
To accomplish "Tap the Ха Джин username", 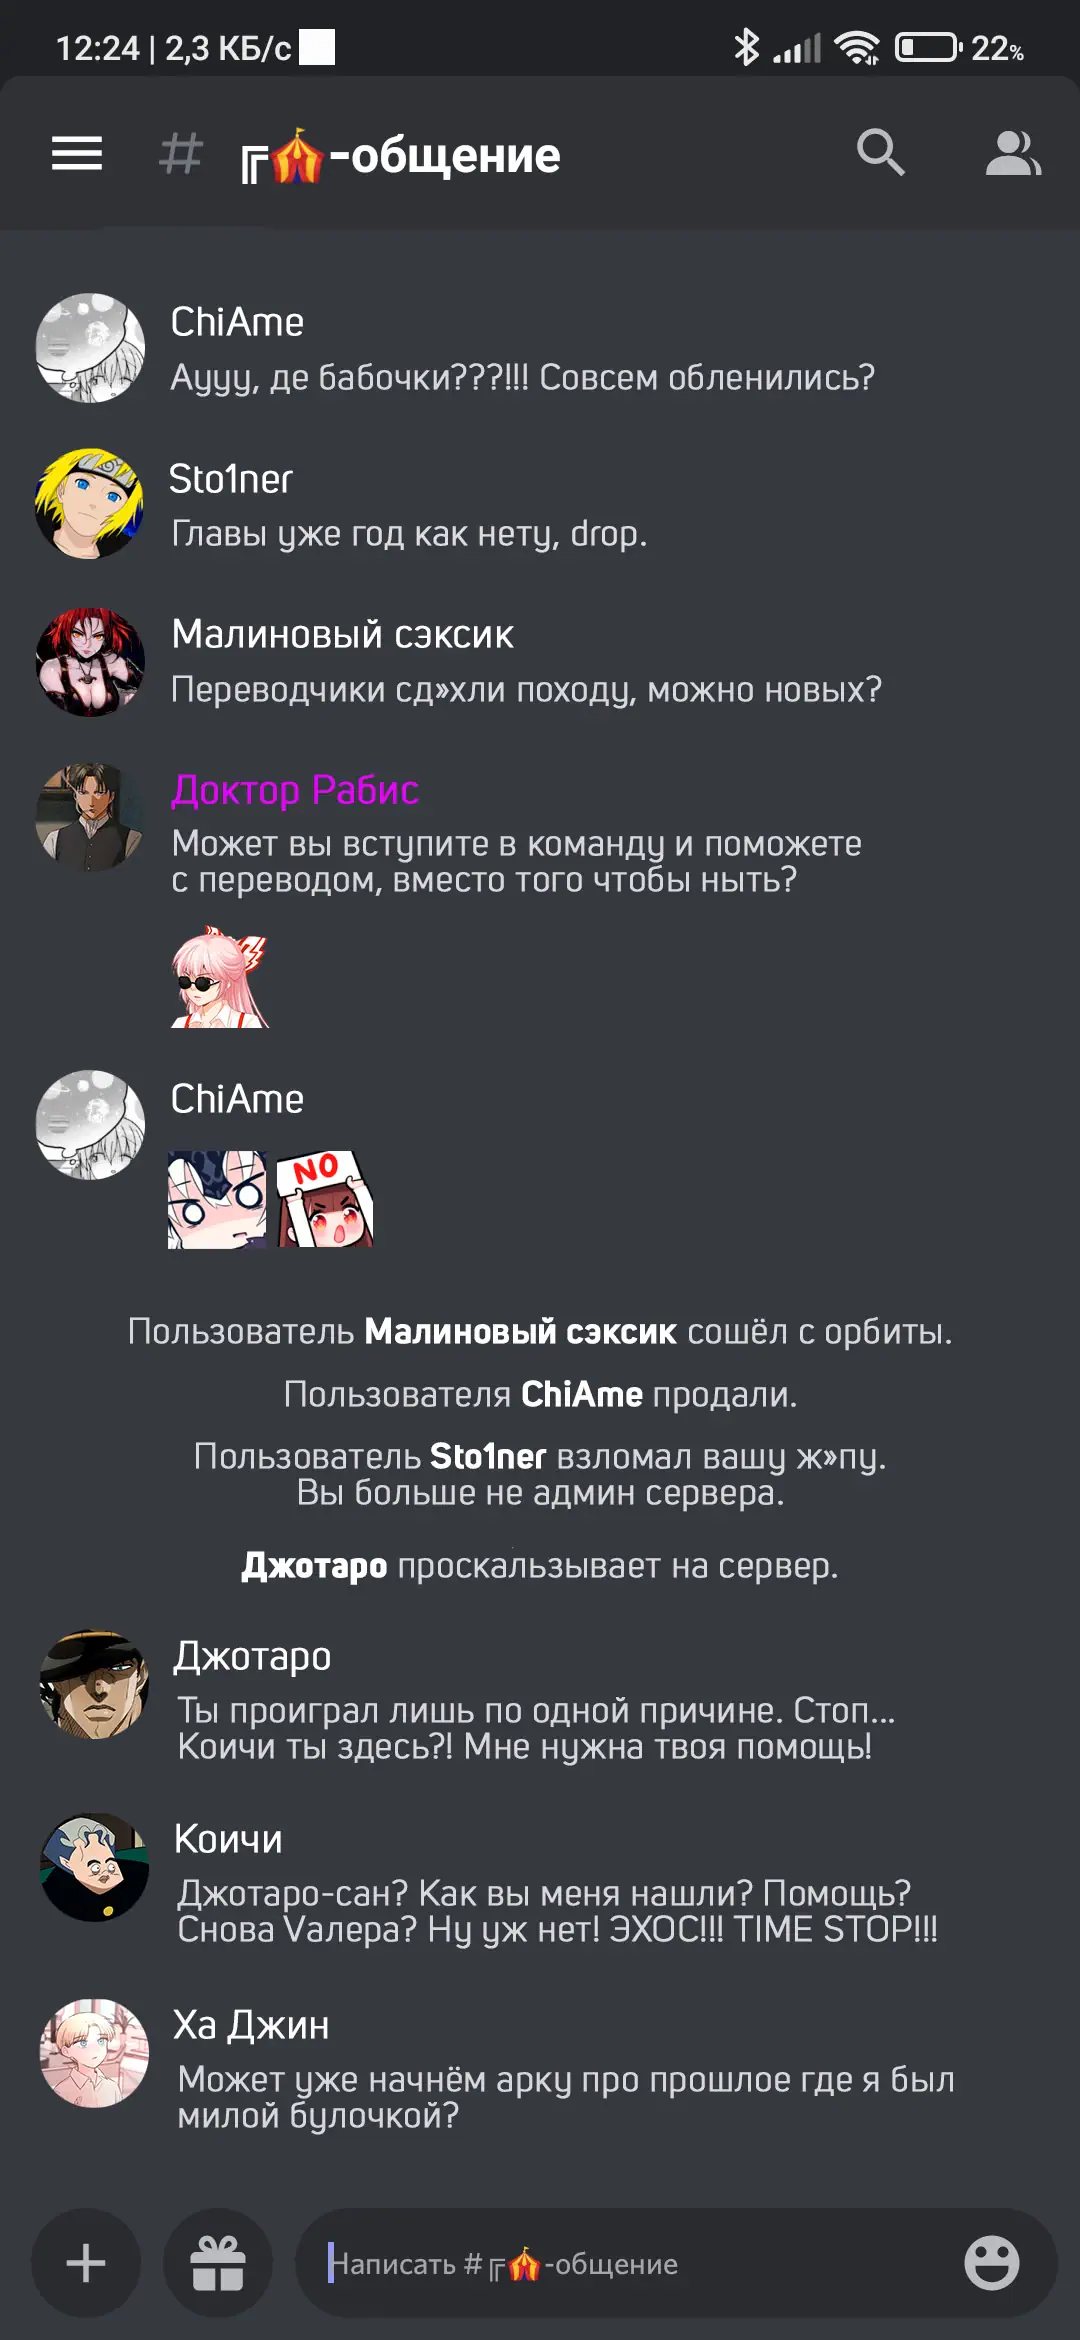I will click(251, 2025).
